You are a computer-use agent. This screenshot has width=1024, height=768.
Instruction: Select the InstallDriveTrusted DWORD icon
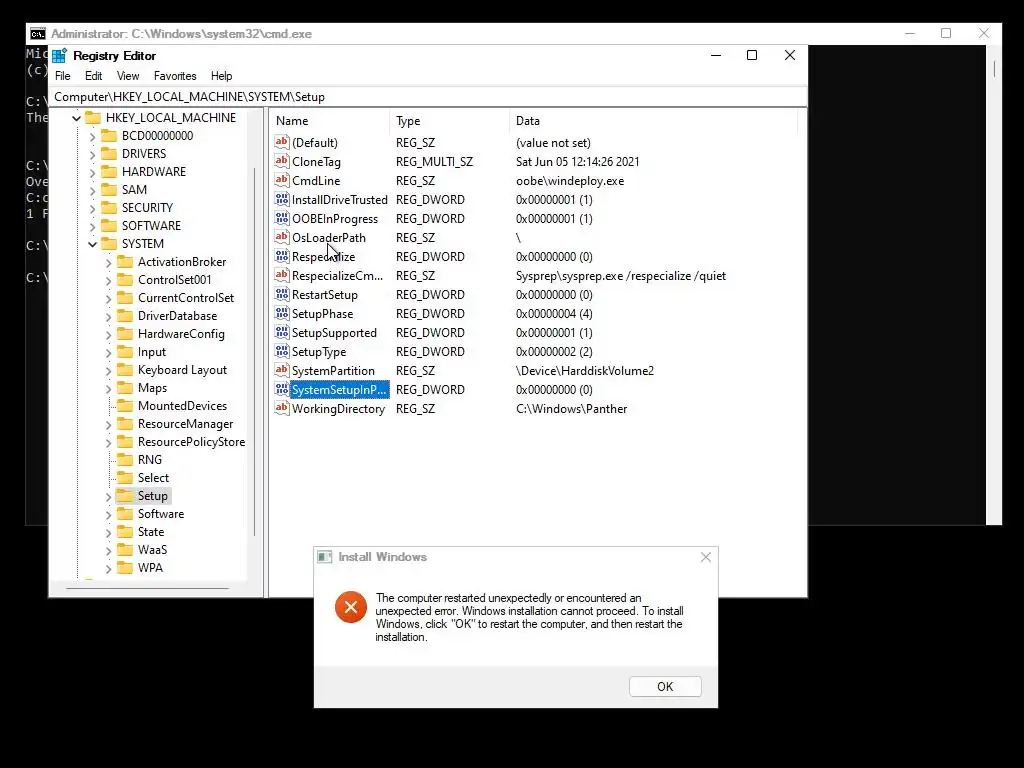281,199
